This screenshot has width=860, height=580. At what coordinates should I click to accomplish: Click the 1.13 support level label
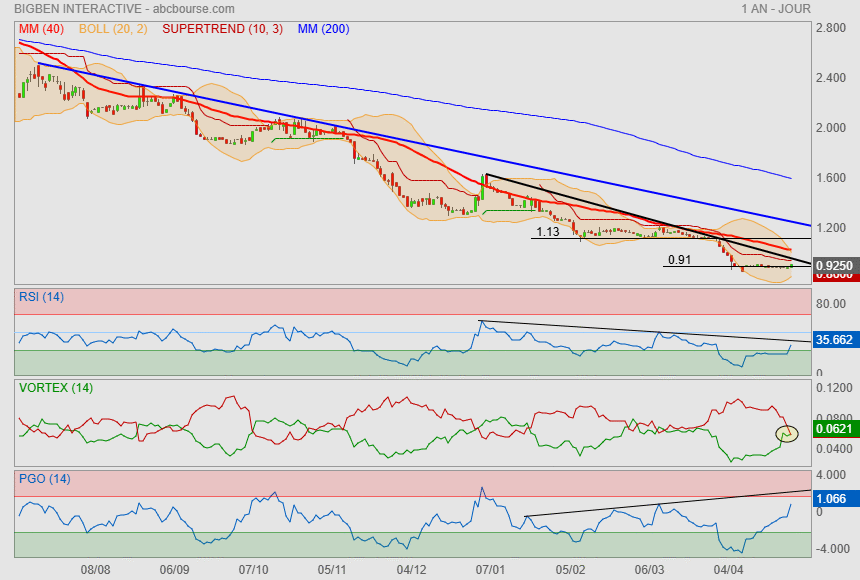tap(547, 232)
